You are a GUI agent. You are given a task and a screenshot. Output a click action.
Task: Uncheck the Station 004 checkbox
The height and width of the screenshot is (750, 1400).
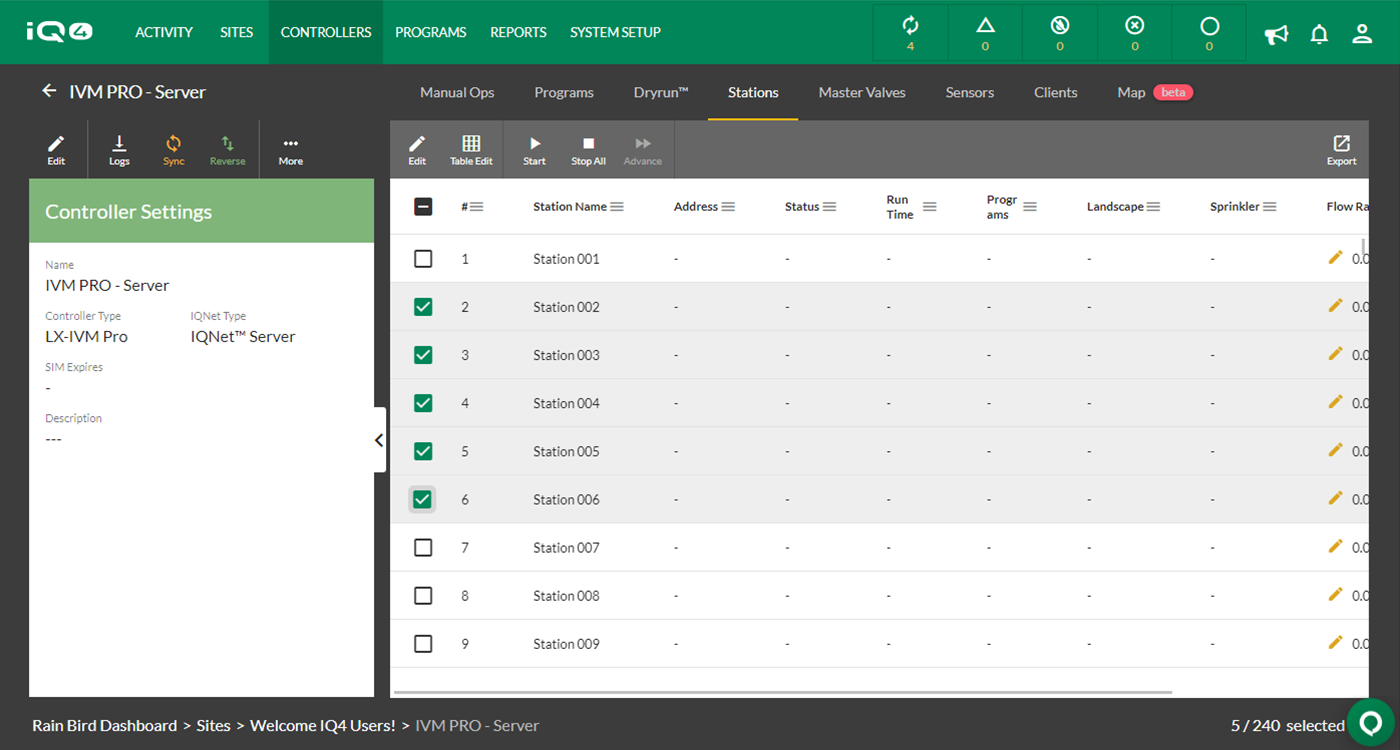tap(423, 403)
